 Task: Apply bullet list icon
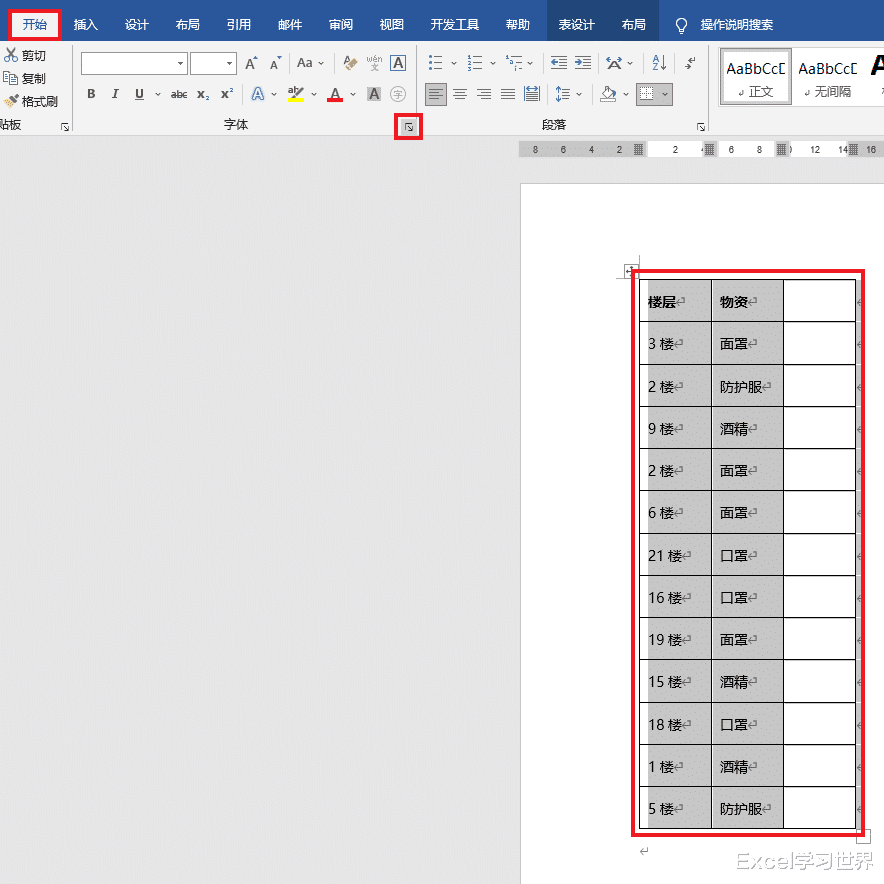point(435,63)
